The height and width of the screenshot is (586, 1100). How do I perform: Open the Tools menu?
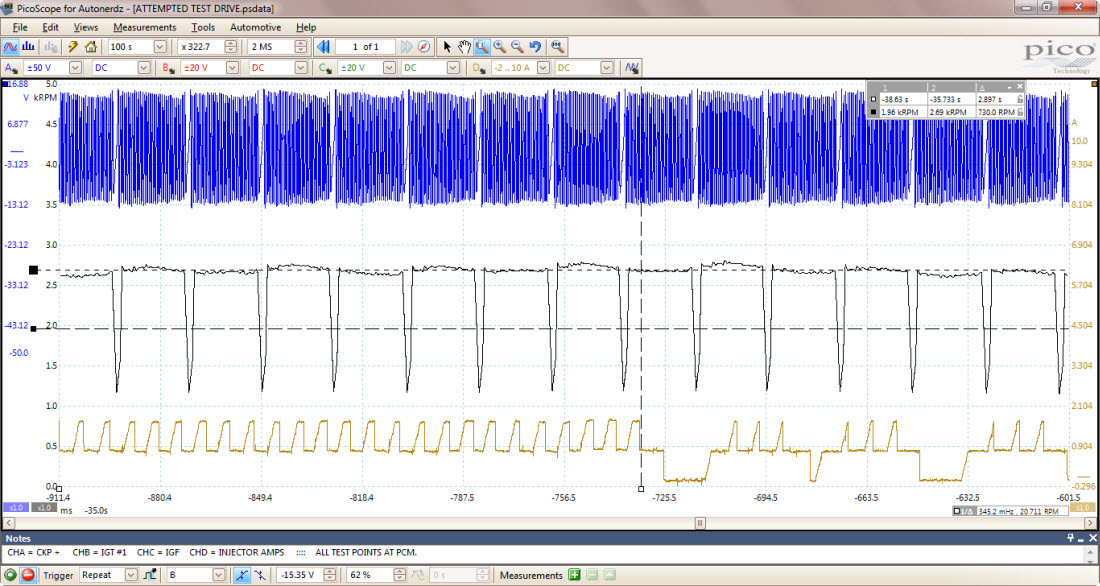point(203,27)
